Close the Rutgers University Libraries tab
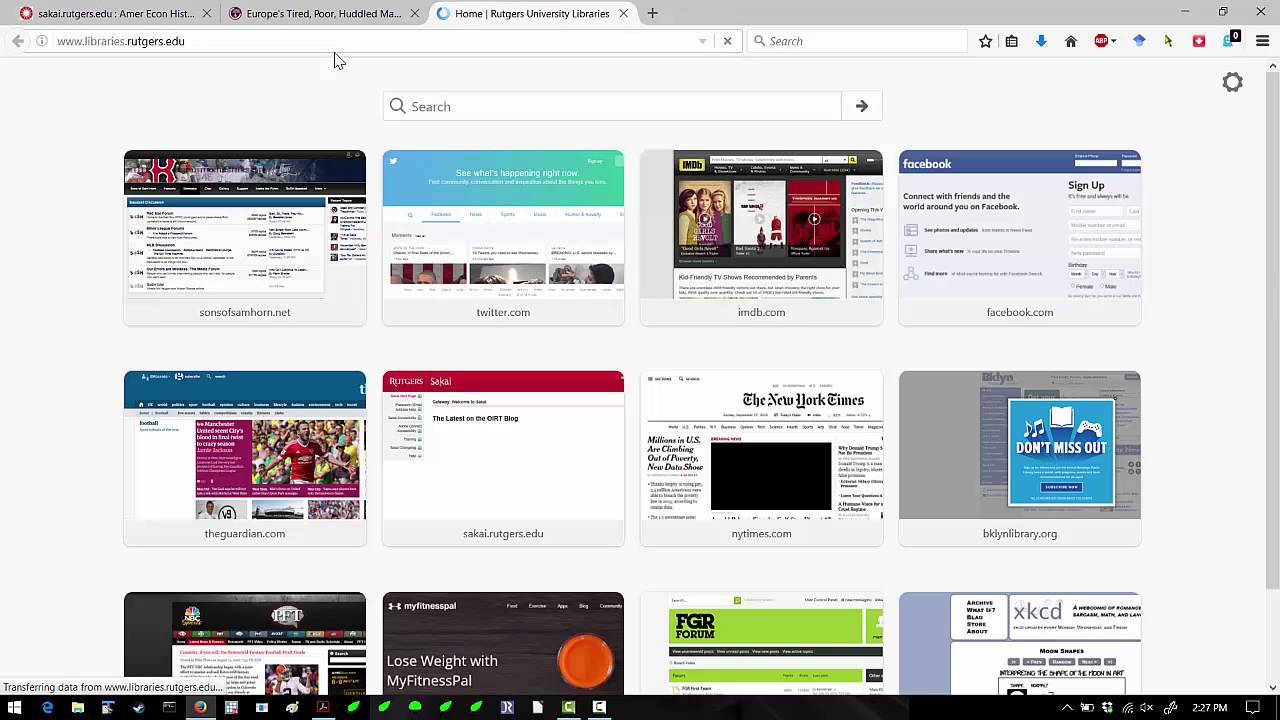 623,14
